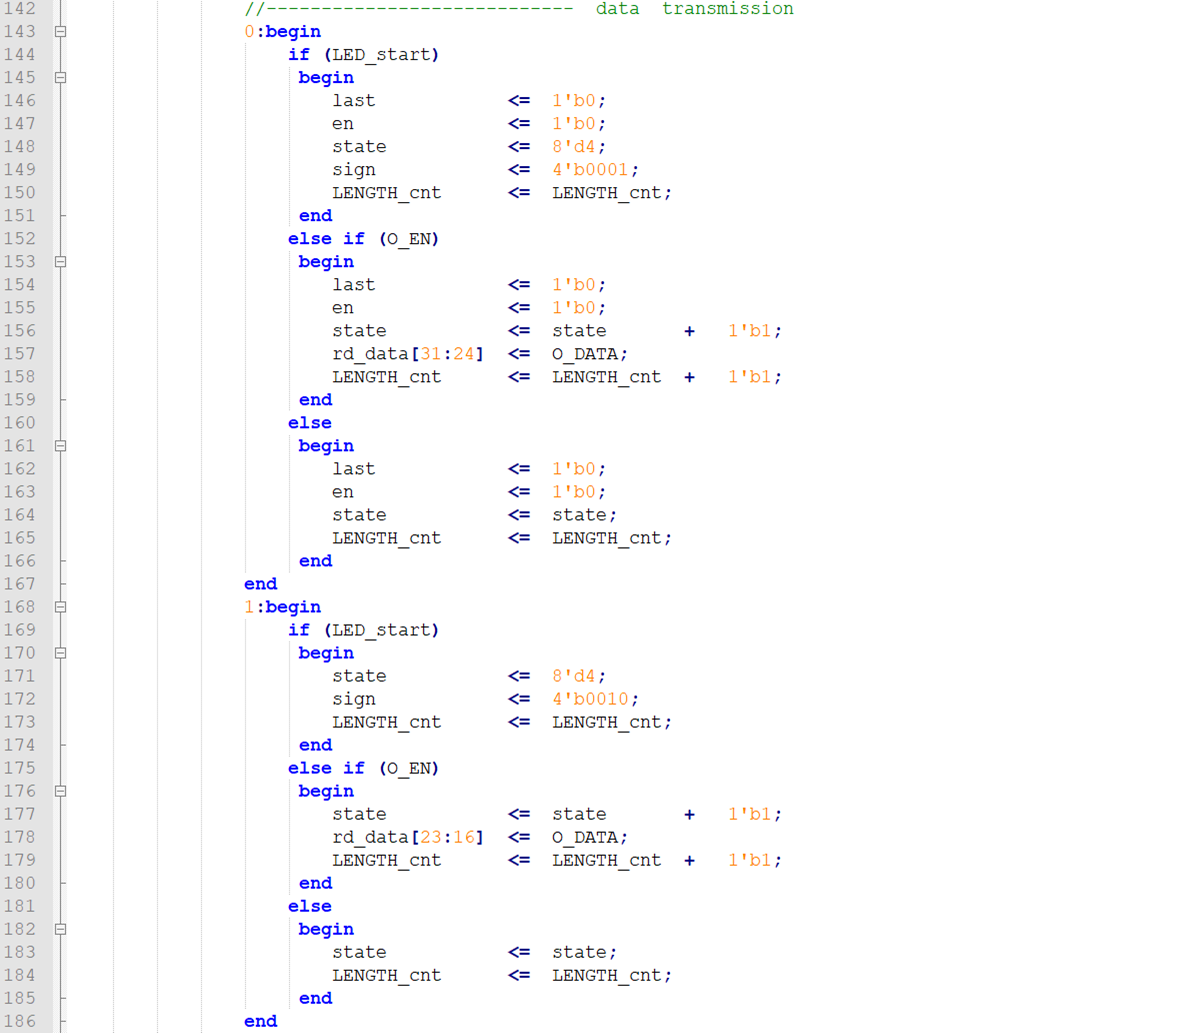Click line number 142 in the gutter

19,9
